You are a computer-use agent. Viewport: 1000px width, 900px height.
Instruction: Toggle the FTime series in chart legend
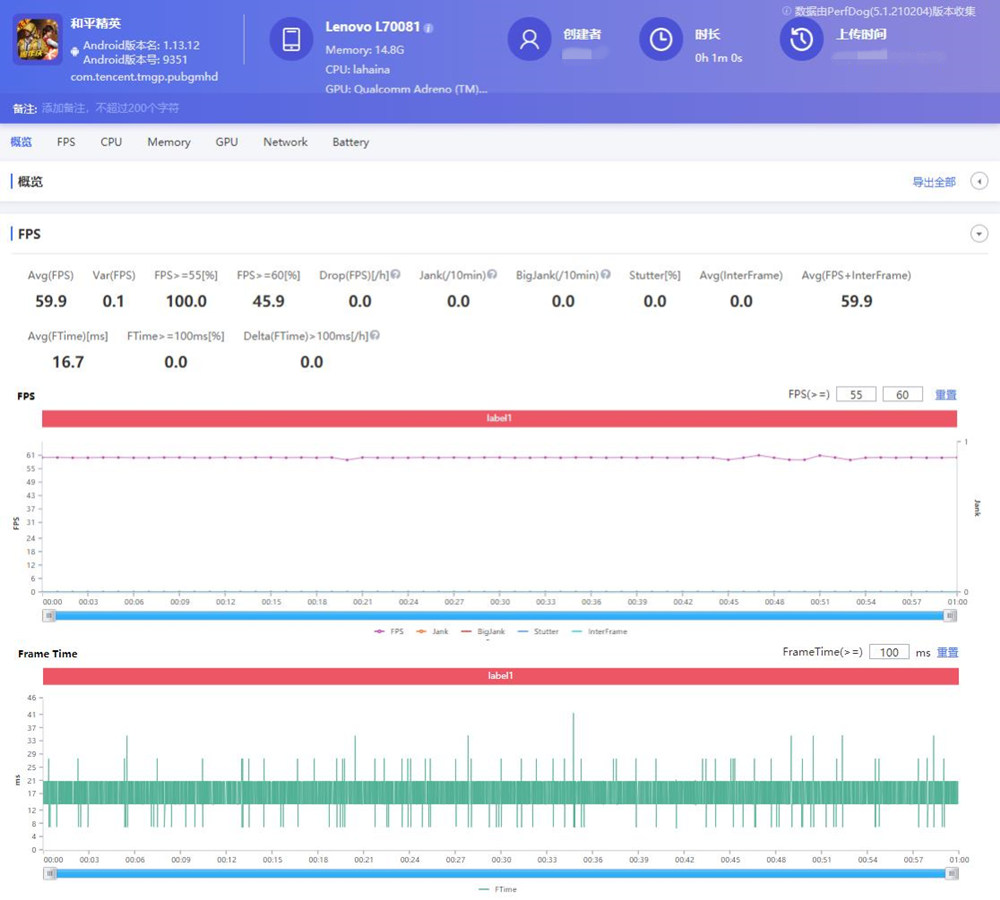point(497,889)
